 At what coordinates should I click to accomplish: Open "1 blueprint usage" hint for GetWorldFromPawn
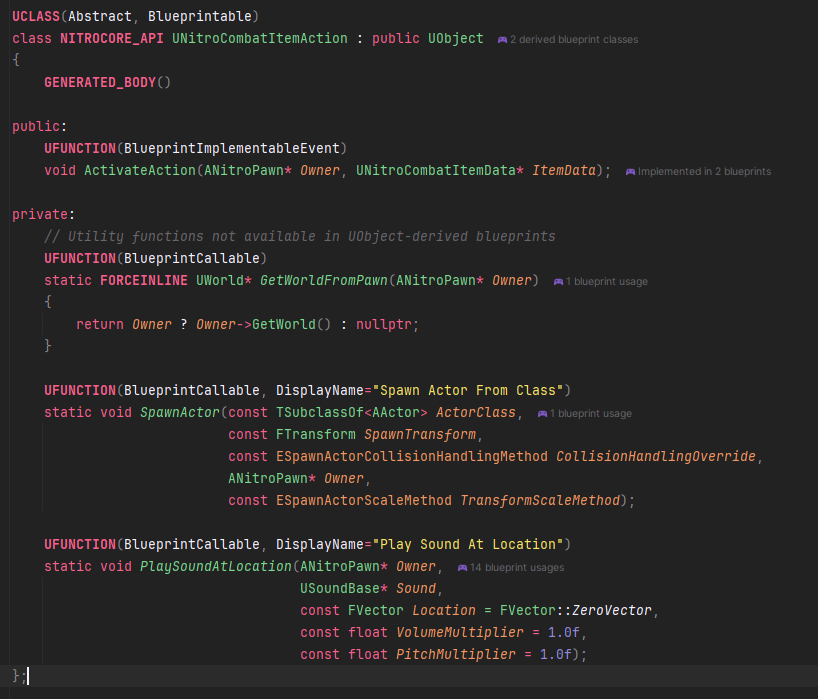[x=610, y=281]
